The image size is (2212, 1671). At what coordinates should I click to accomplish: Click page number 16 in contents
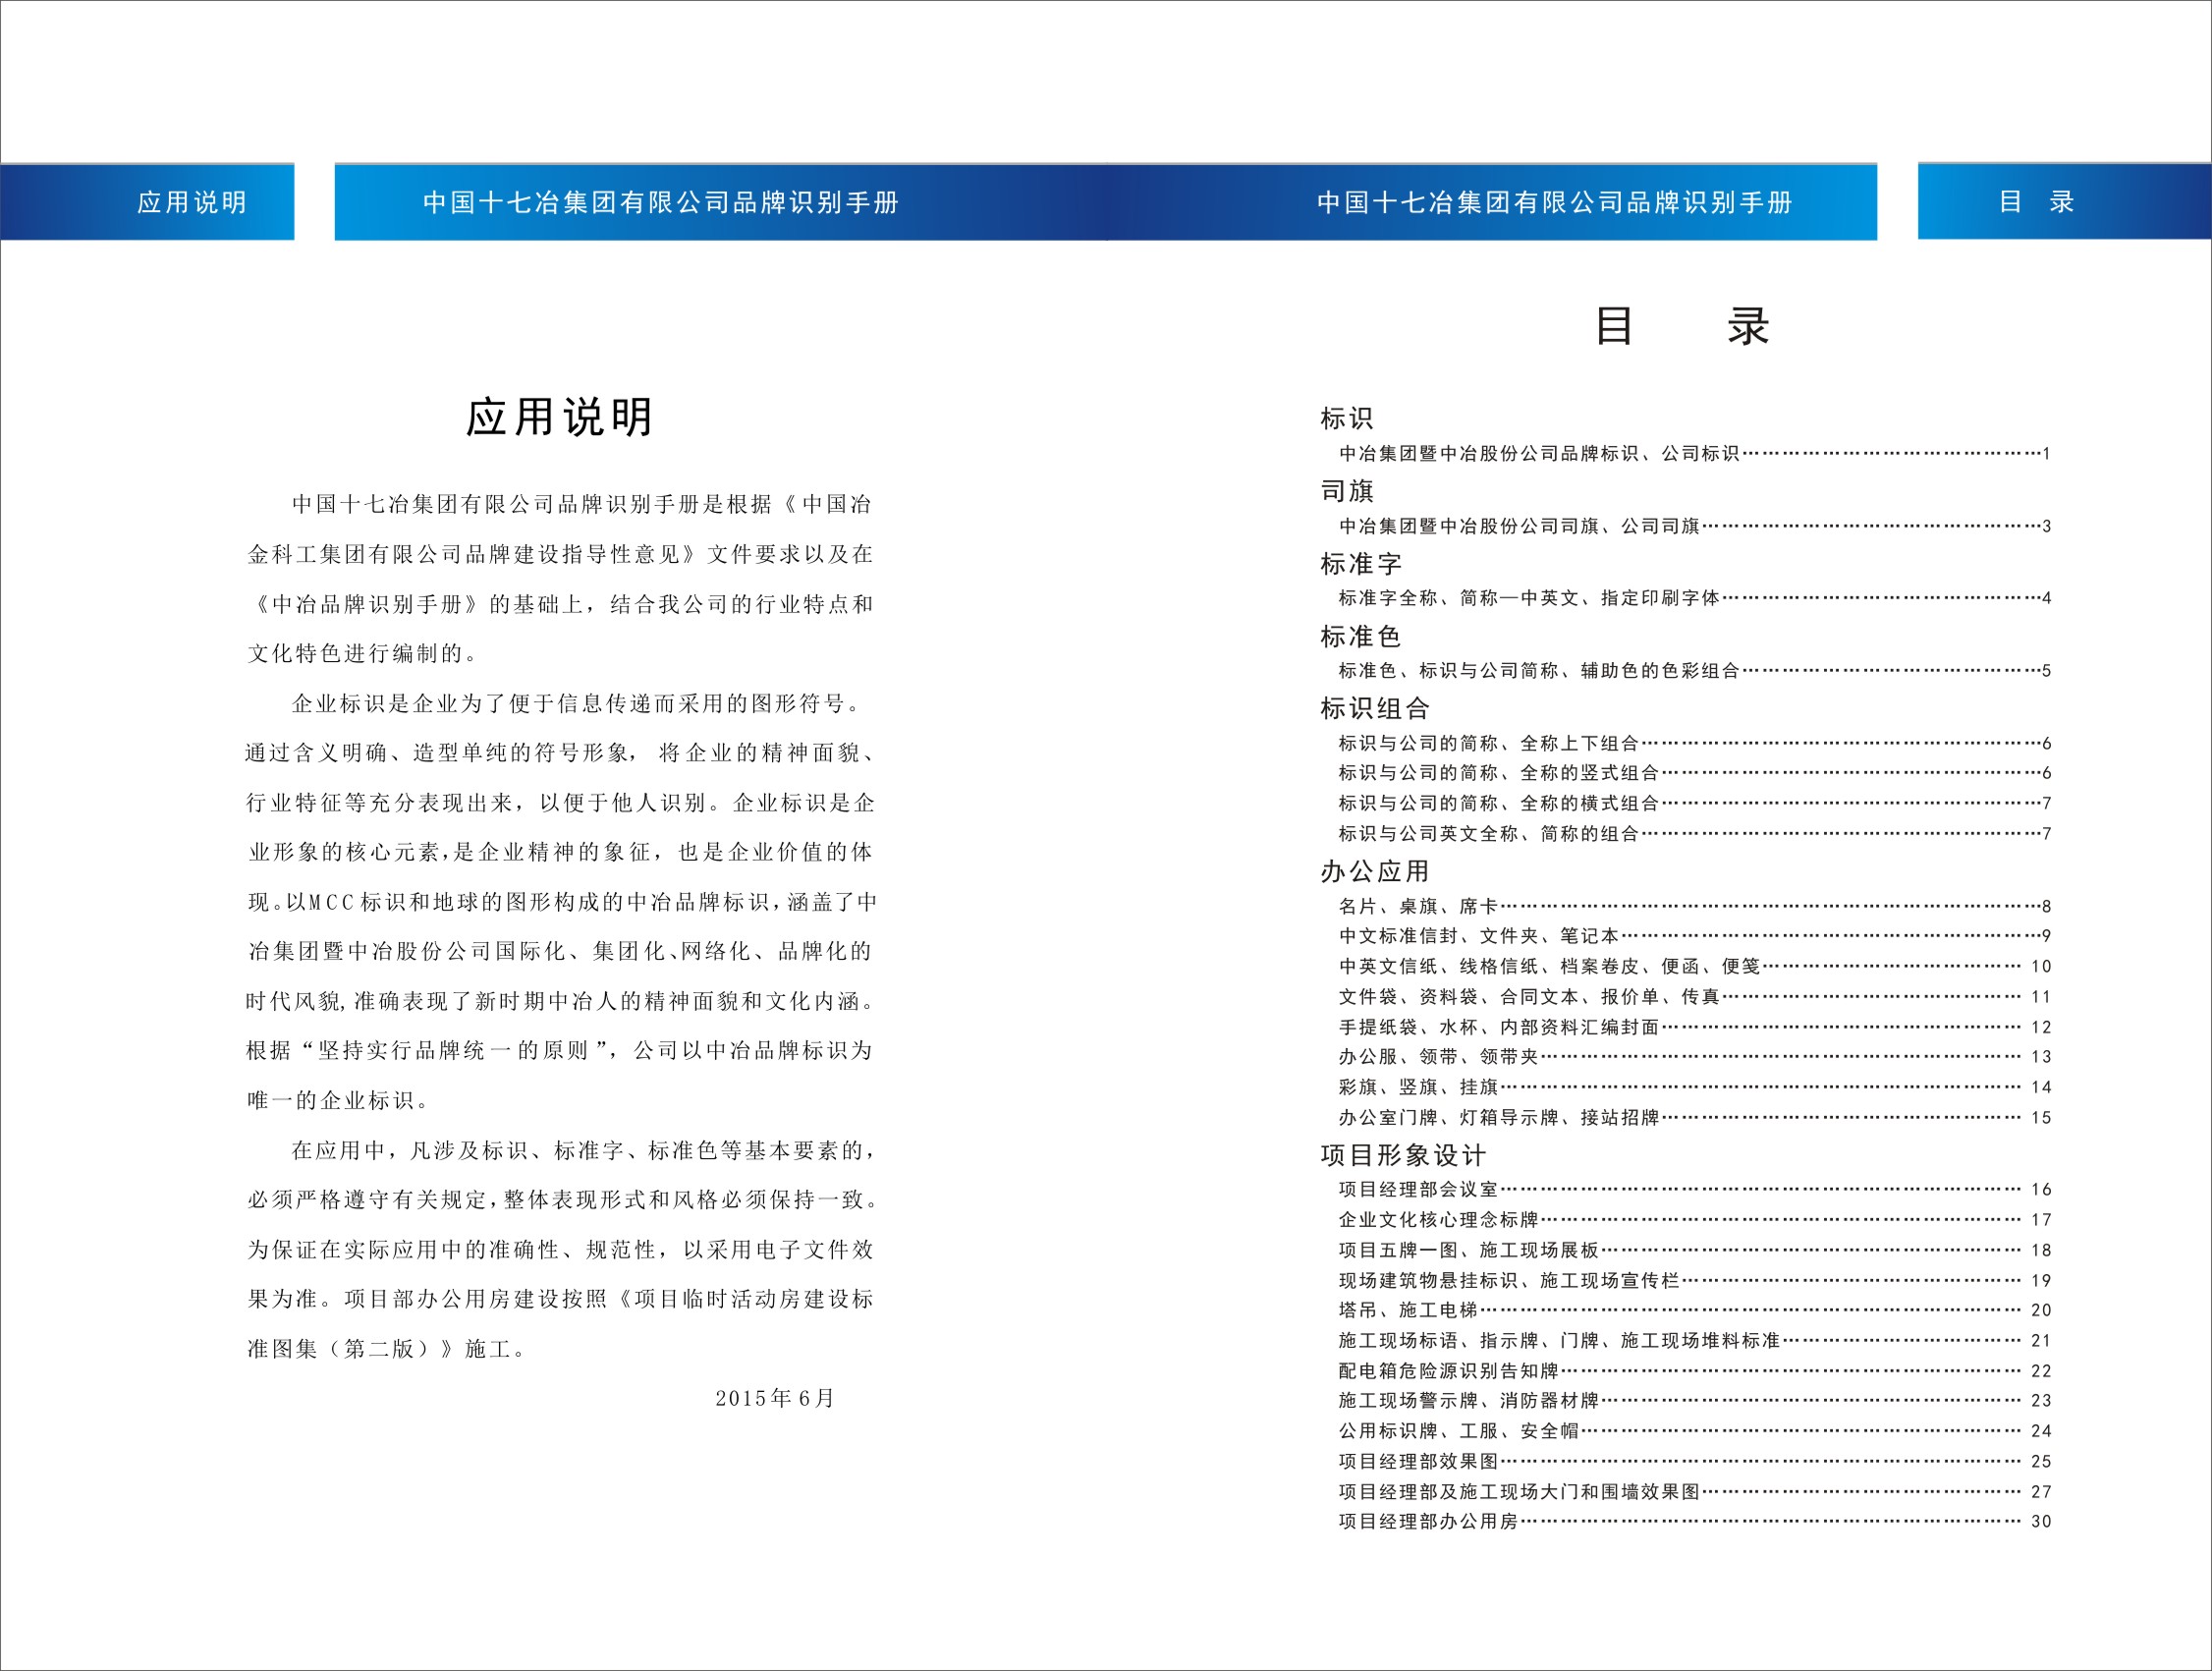(2041, 1190)
